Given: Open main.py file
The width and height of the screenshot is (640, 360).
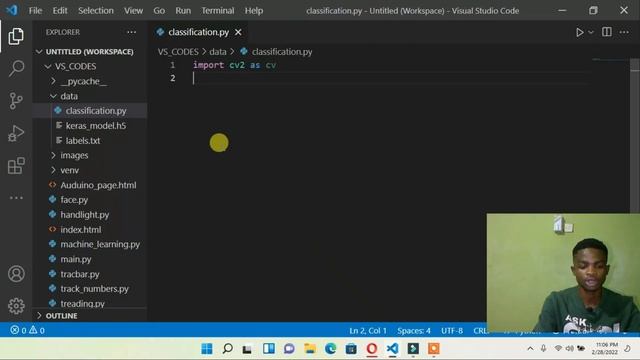Looking at the screenshot, I should coord(89,259).
